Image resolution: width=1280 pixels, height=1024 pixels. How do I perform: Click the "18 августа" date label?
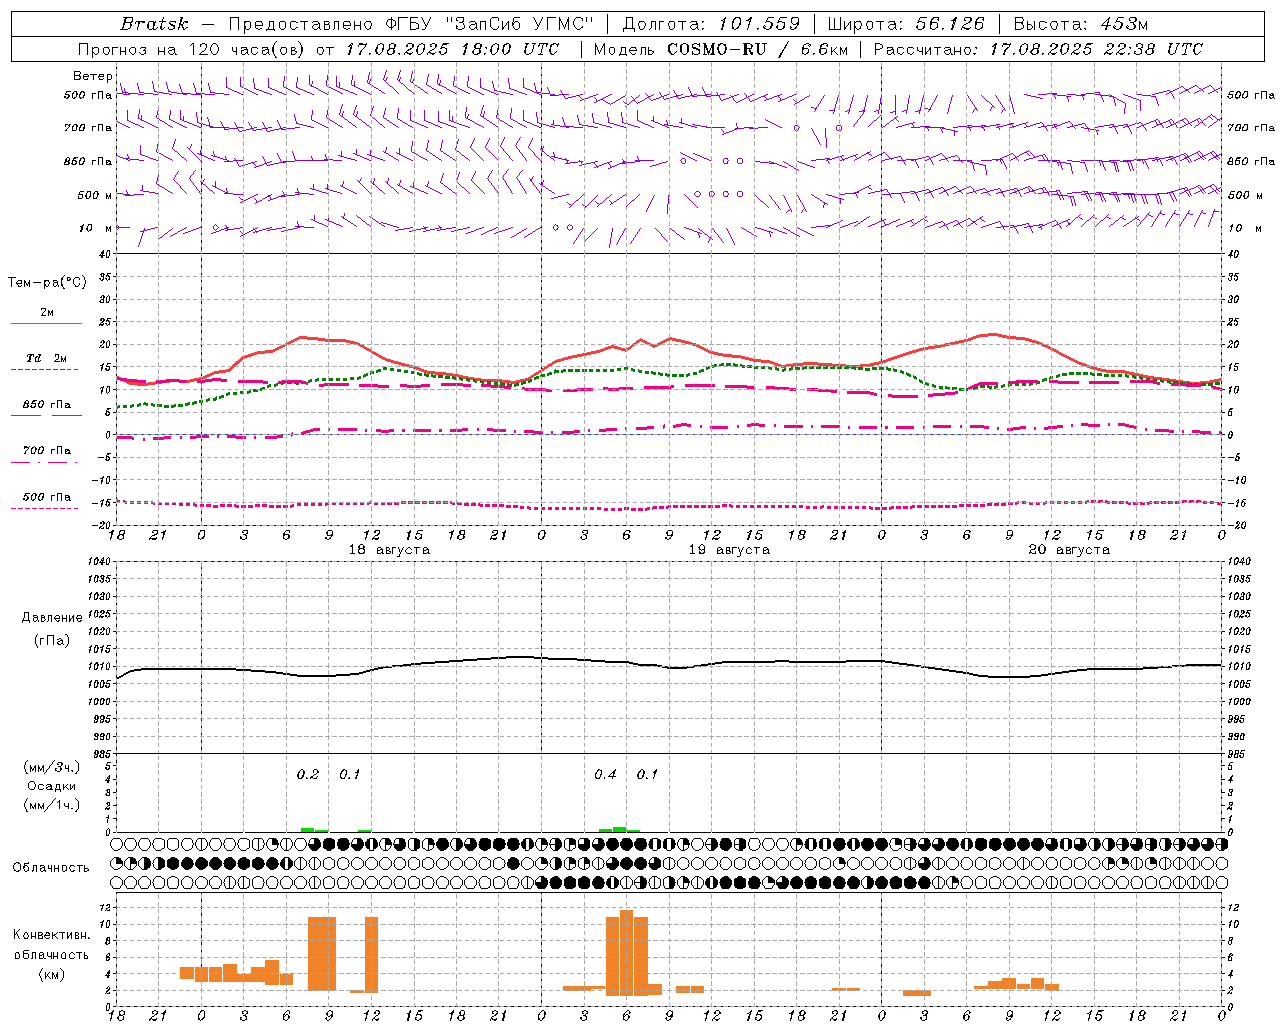point(389,550)
